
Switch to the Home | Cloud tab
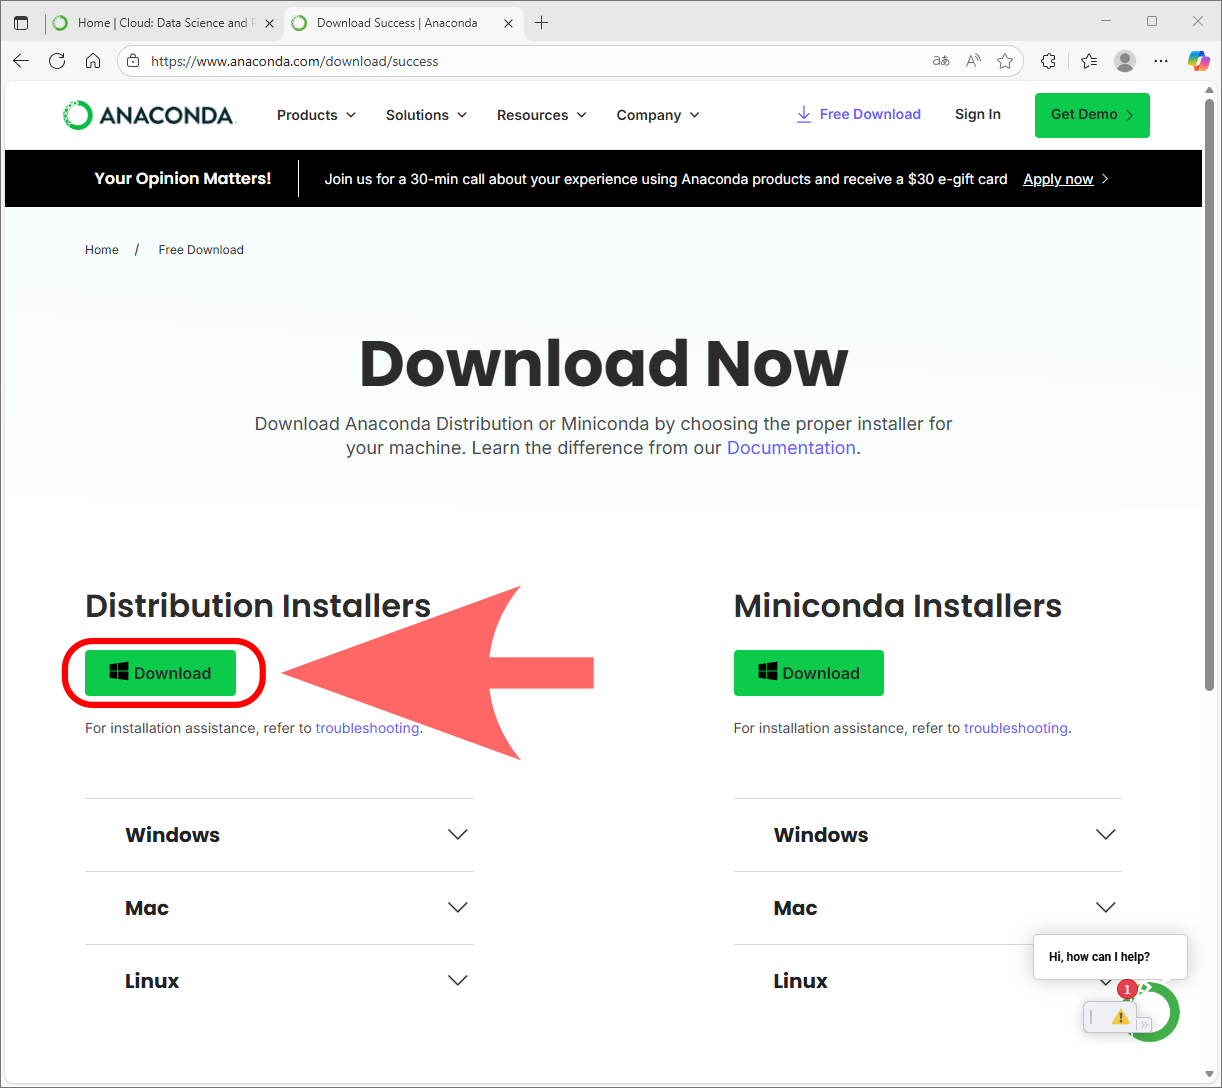(x=162, y=23)
